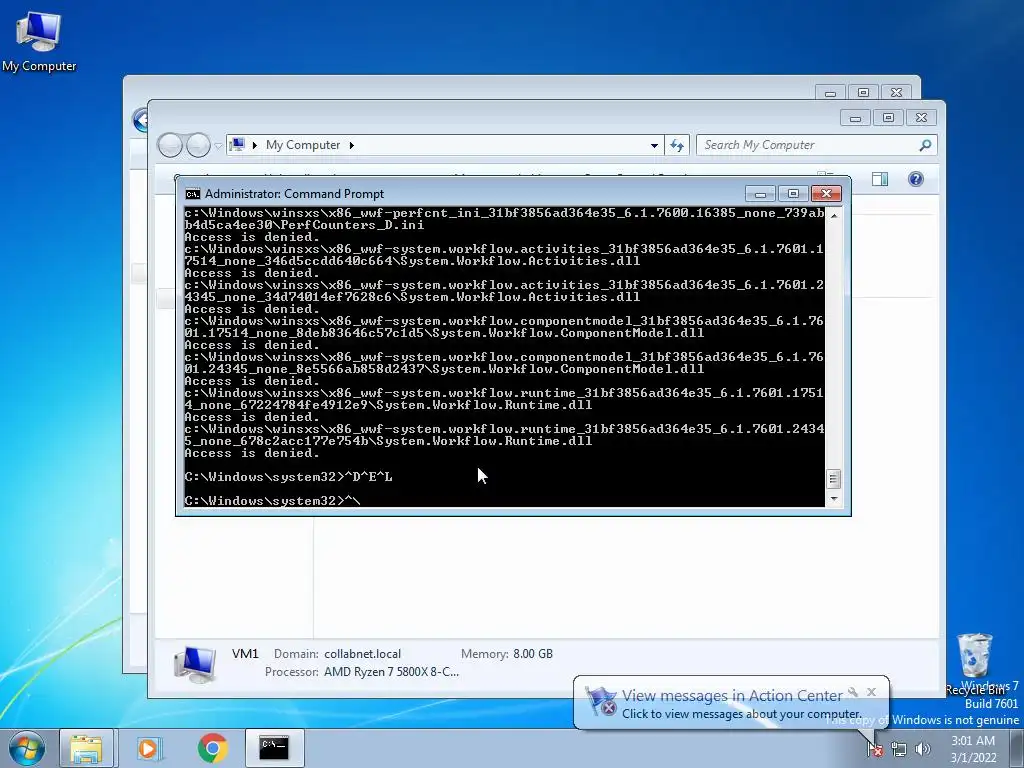Click View messages in Action Center balloon
This screenshot has width=1024, height=768.
click(731, 696)
